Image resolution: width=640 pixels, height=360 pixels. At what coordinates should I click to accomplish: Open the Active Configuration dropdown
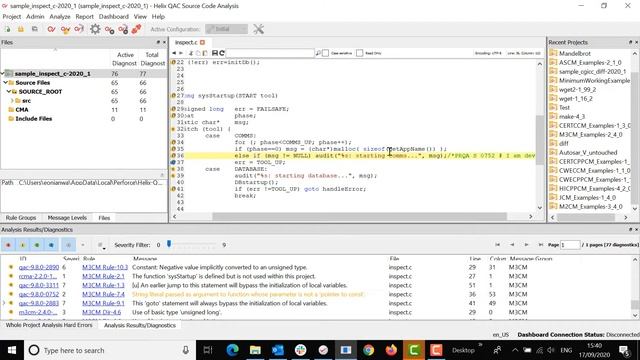click(227, 29)
